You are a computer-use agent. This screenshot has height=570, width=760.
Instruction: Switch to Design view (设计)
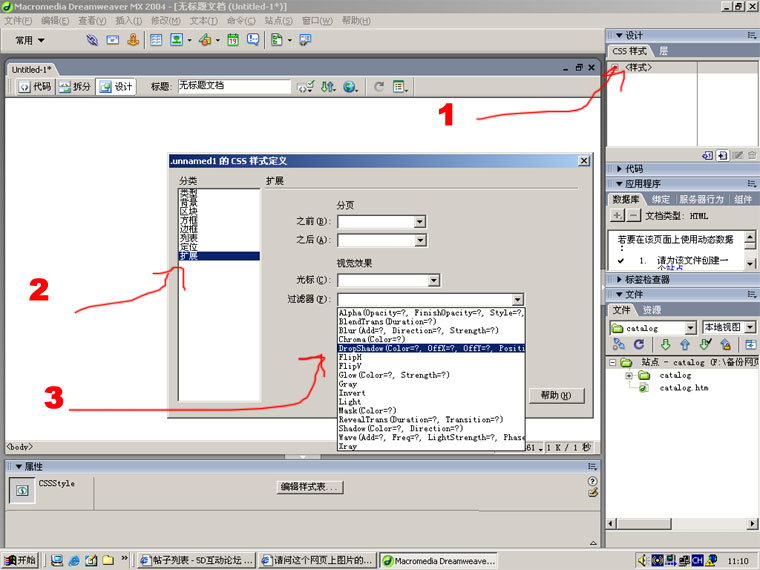(x=115, y=87)
